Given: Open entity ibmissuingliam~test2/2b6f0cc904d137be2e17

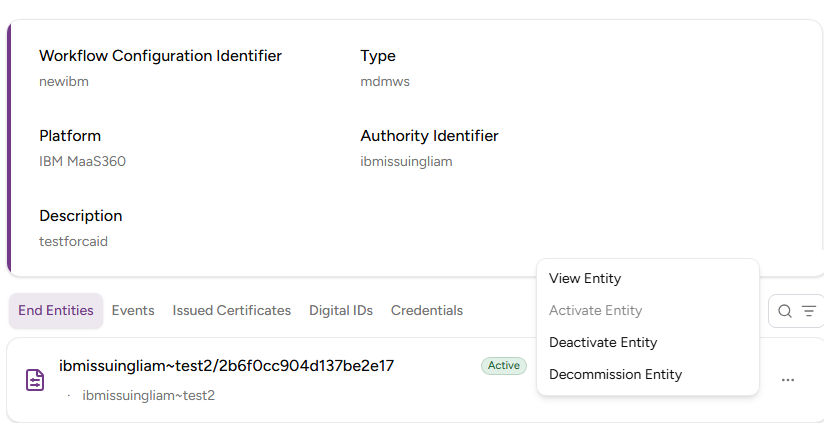Looking at the screenshot, I should [226, 366].
